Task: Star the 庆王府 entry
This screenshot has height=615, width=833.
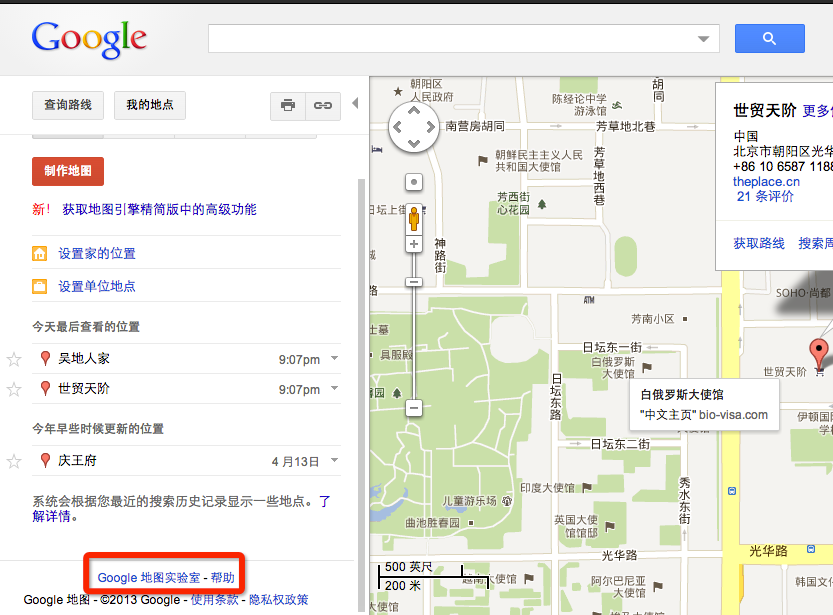Action: pos(14,461)
